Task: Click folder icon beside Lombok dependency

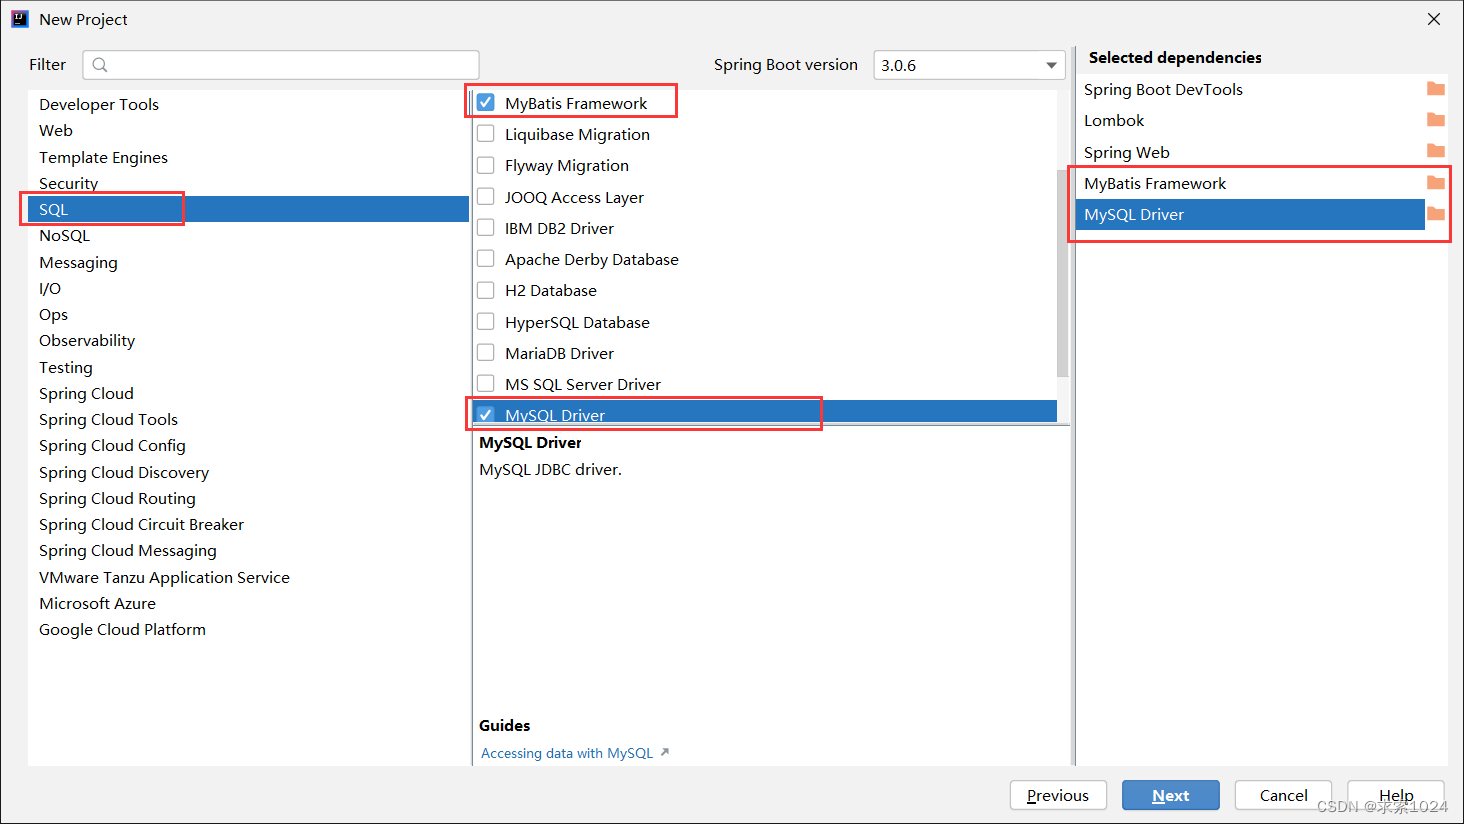Action: pyautogui.click(x=1436, y=120)
